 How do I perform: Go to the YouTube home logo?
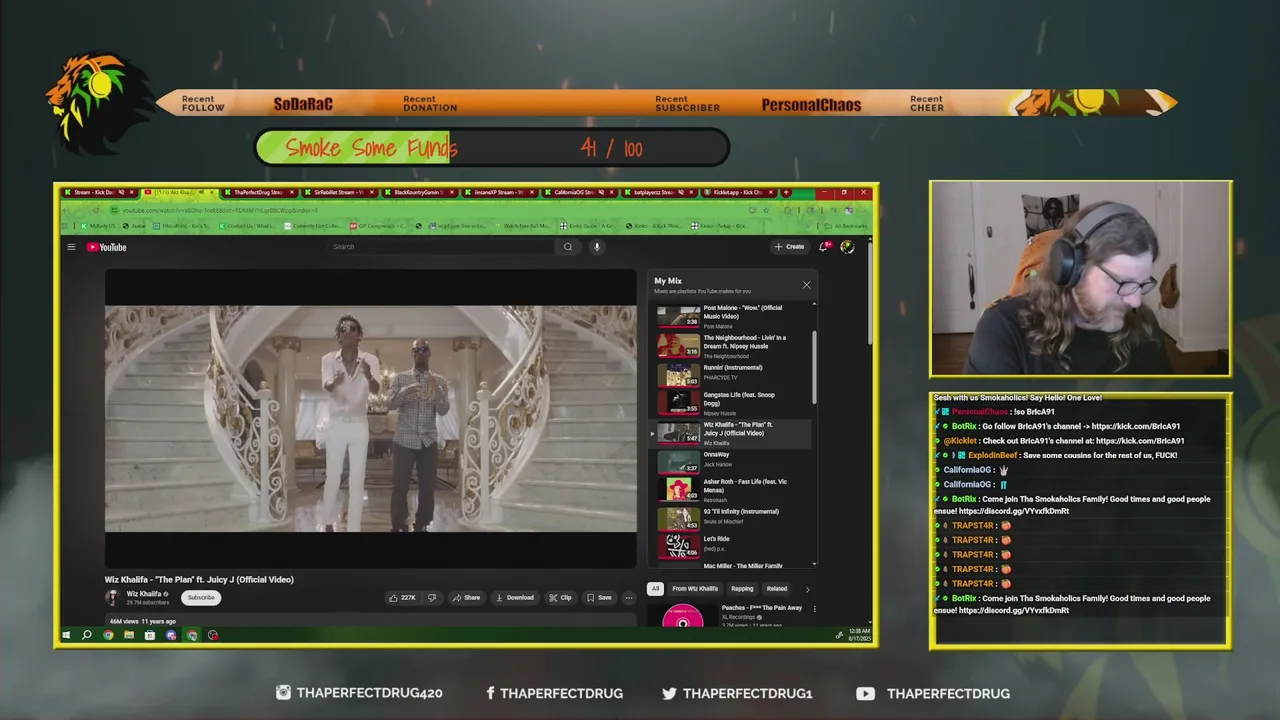click(x=106, y=247)
